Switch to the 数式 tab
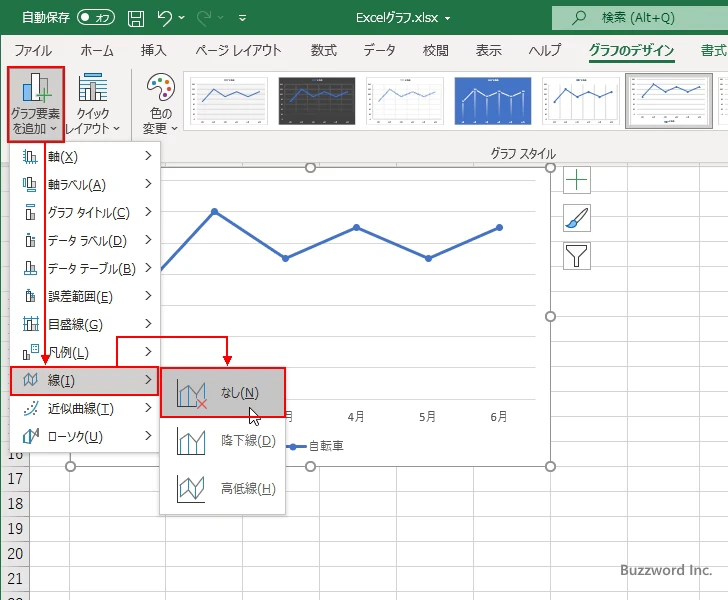728x600 pixels. click(x=324, y=50)
